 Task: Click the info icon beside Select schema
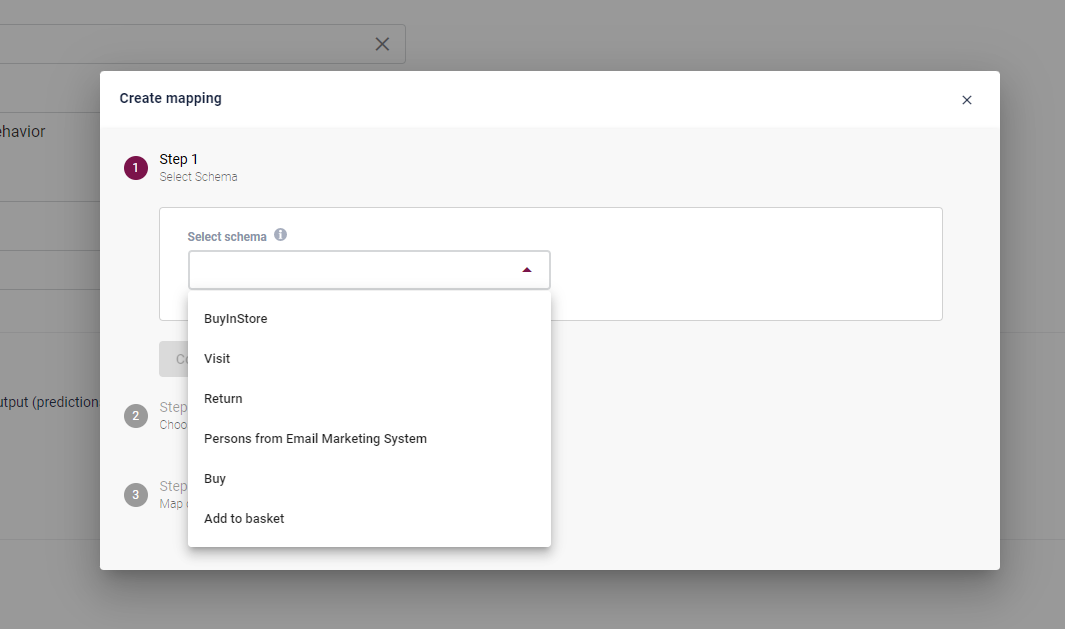[x=281, y=235]
